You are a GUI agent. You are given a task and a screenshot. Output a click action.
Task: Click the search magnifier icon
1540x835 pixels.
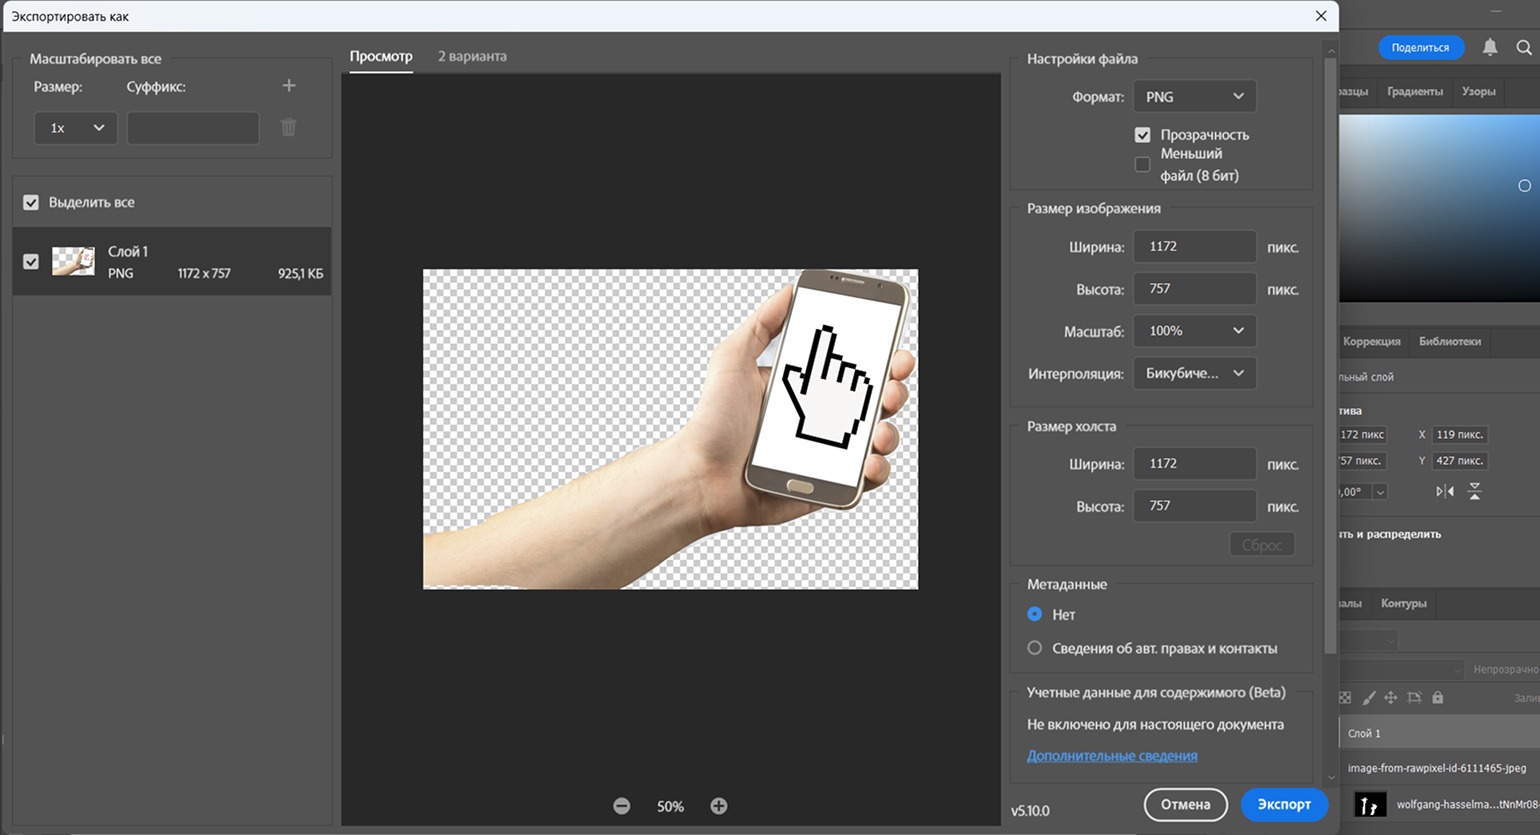click(x=1524, y=47)
